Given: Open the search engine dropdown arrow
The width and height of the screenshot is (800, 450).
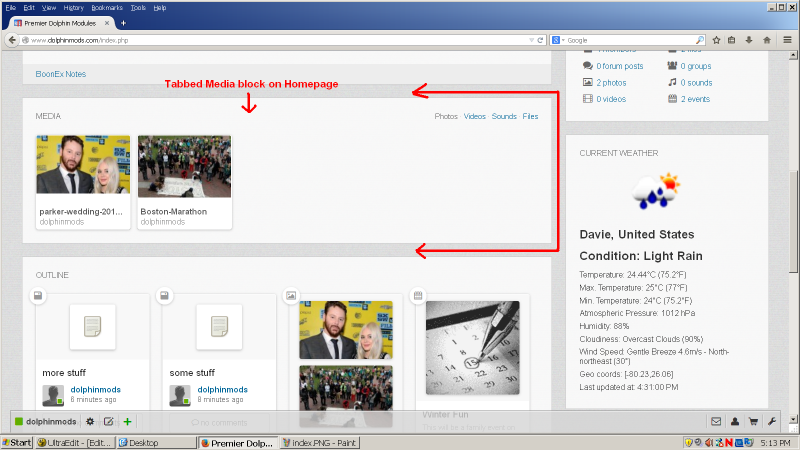Looking at the screenshot, I should [x=563, y=40].
